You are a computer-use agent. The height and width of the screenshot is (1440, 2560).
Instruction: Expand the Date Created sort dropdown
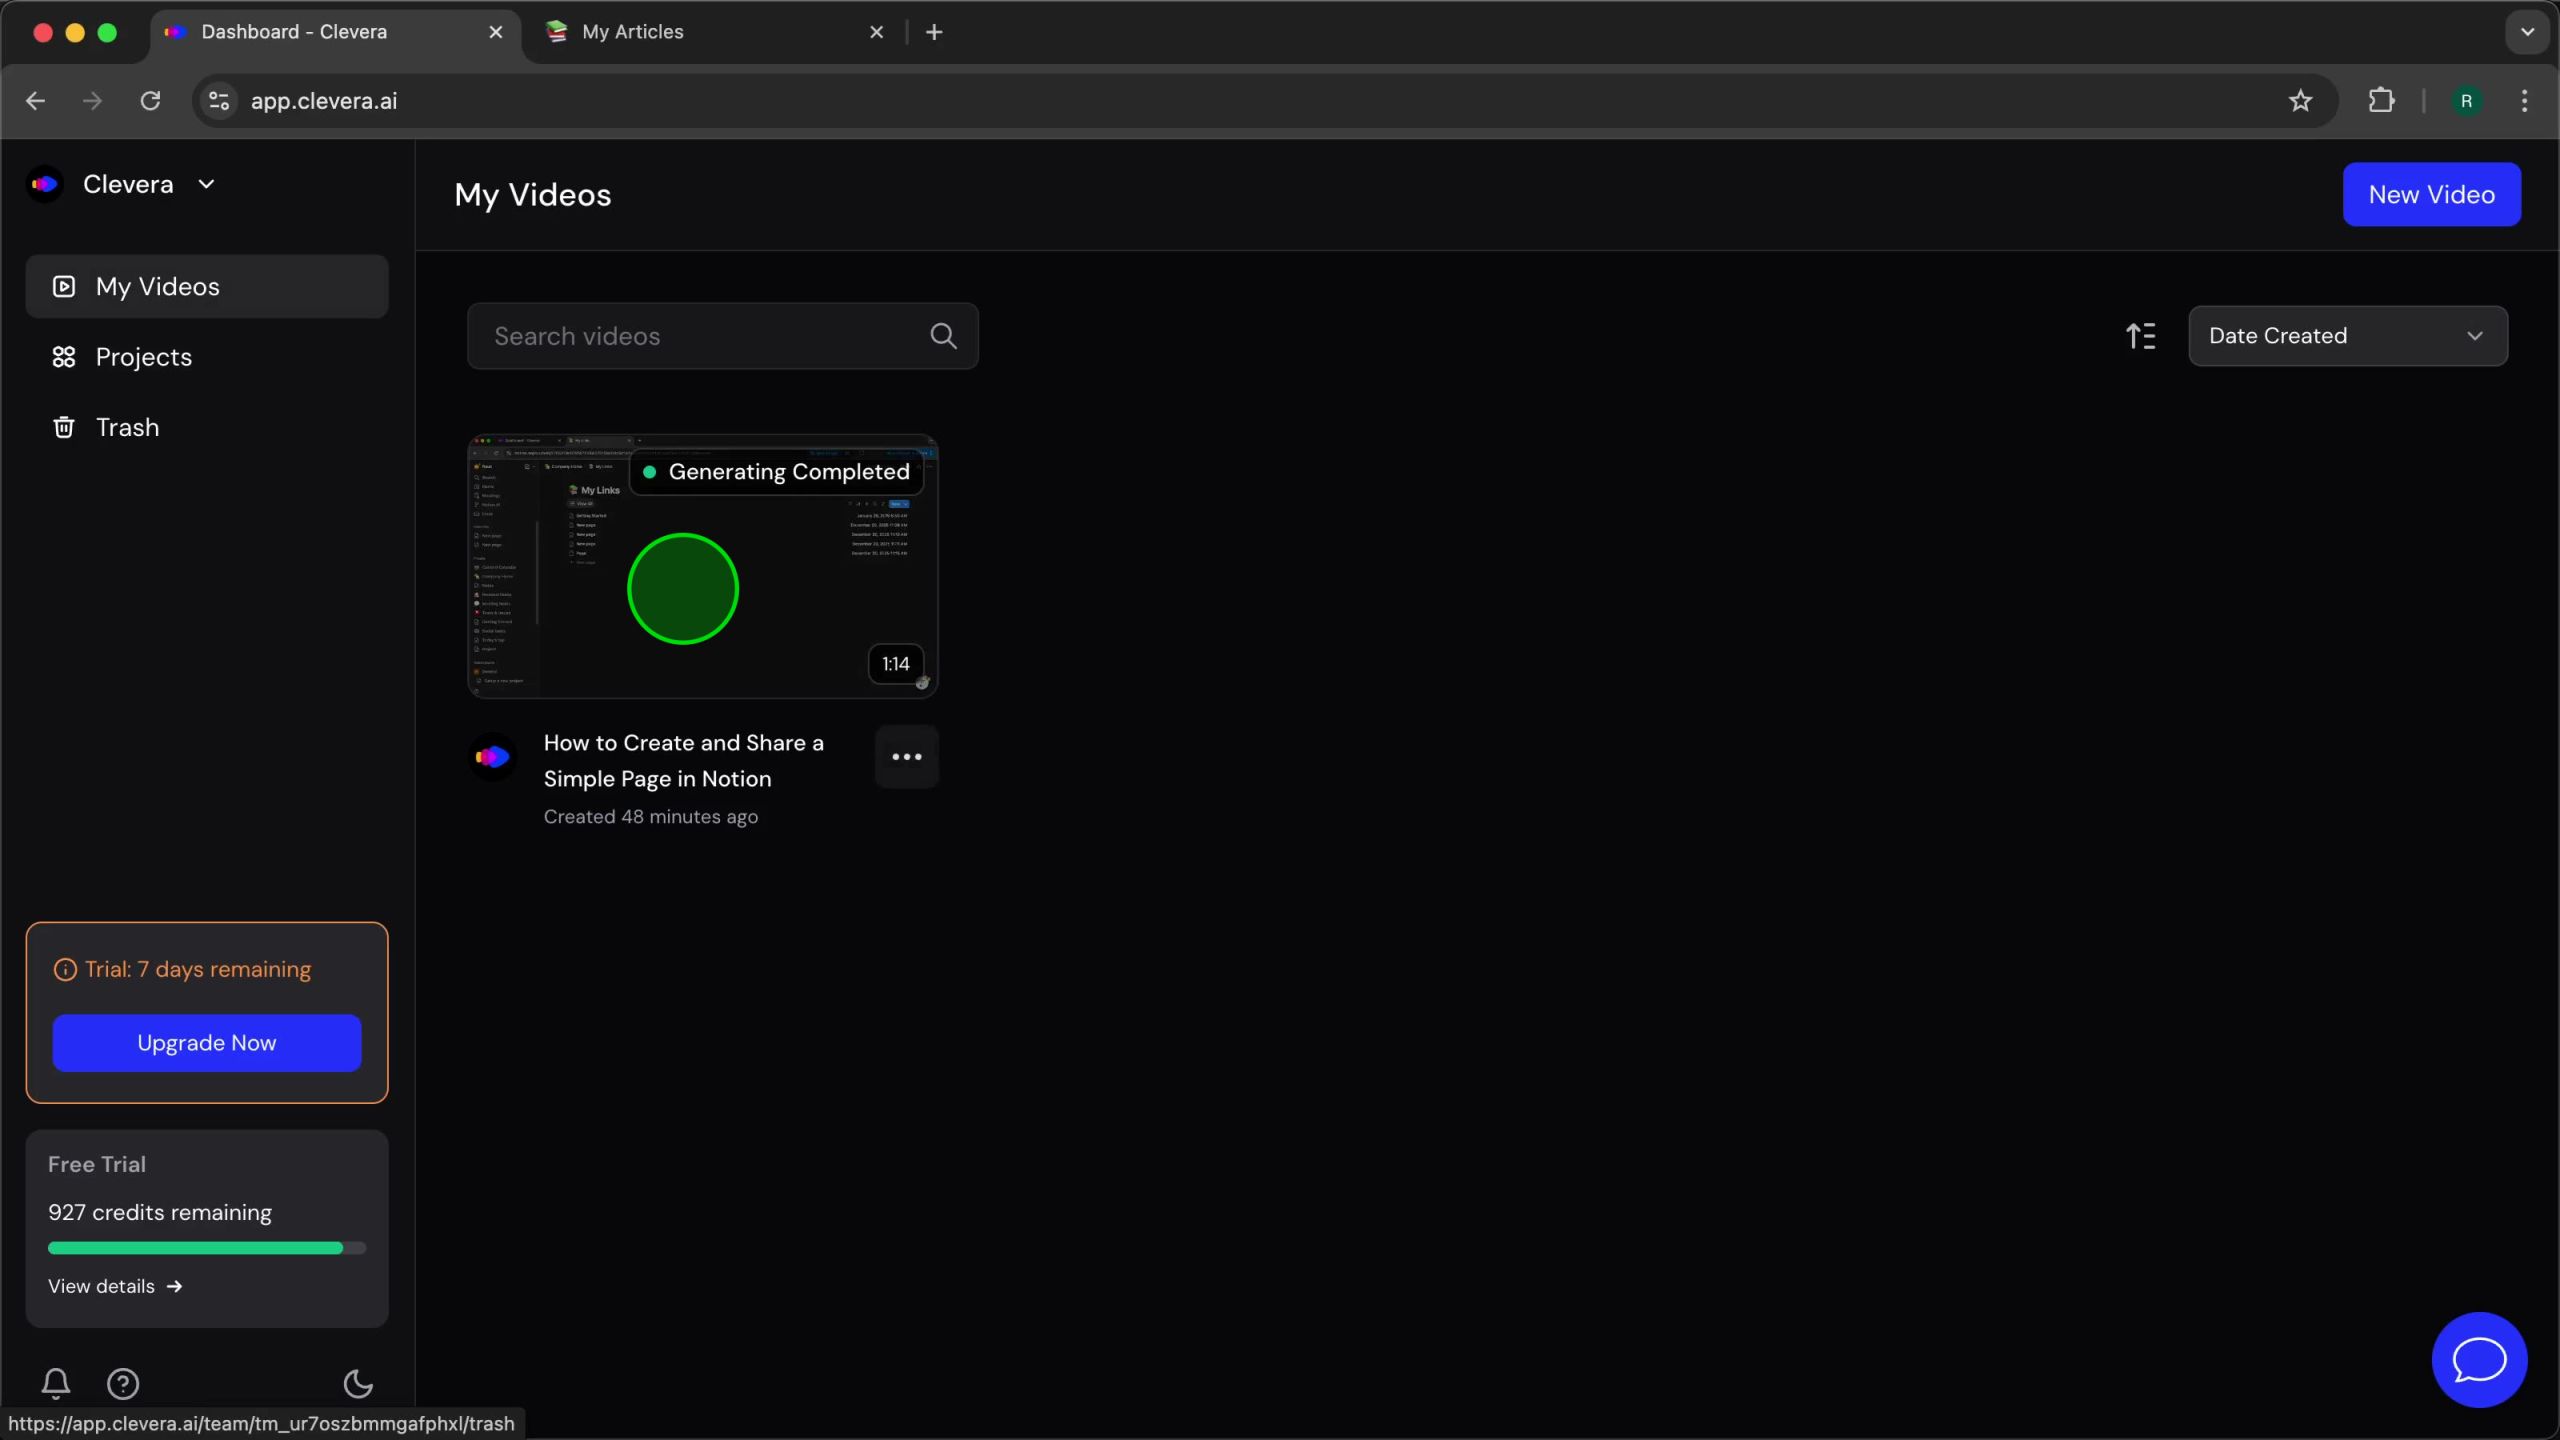[x=2347, y=336]
